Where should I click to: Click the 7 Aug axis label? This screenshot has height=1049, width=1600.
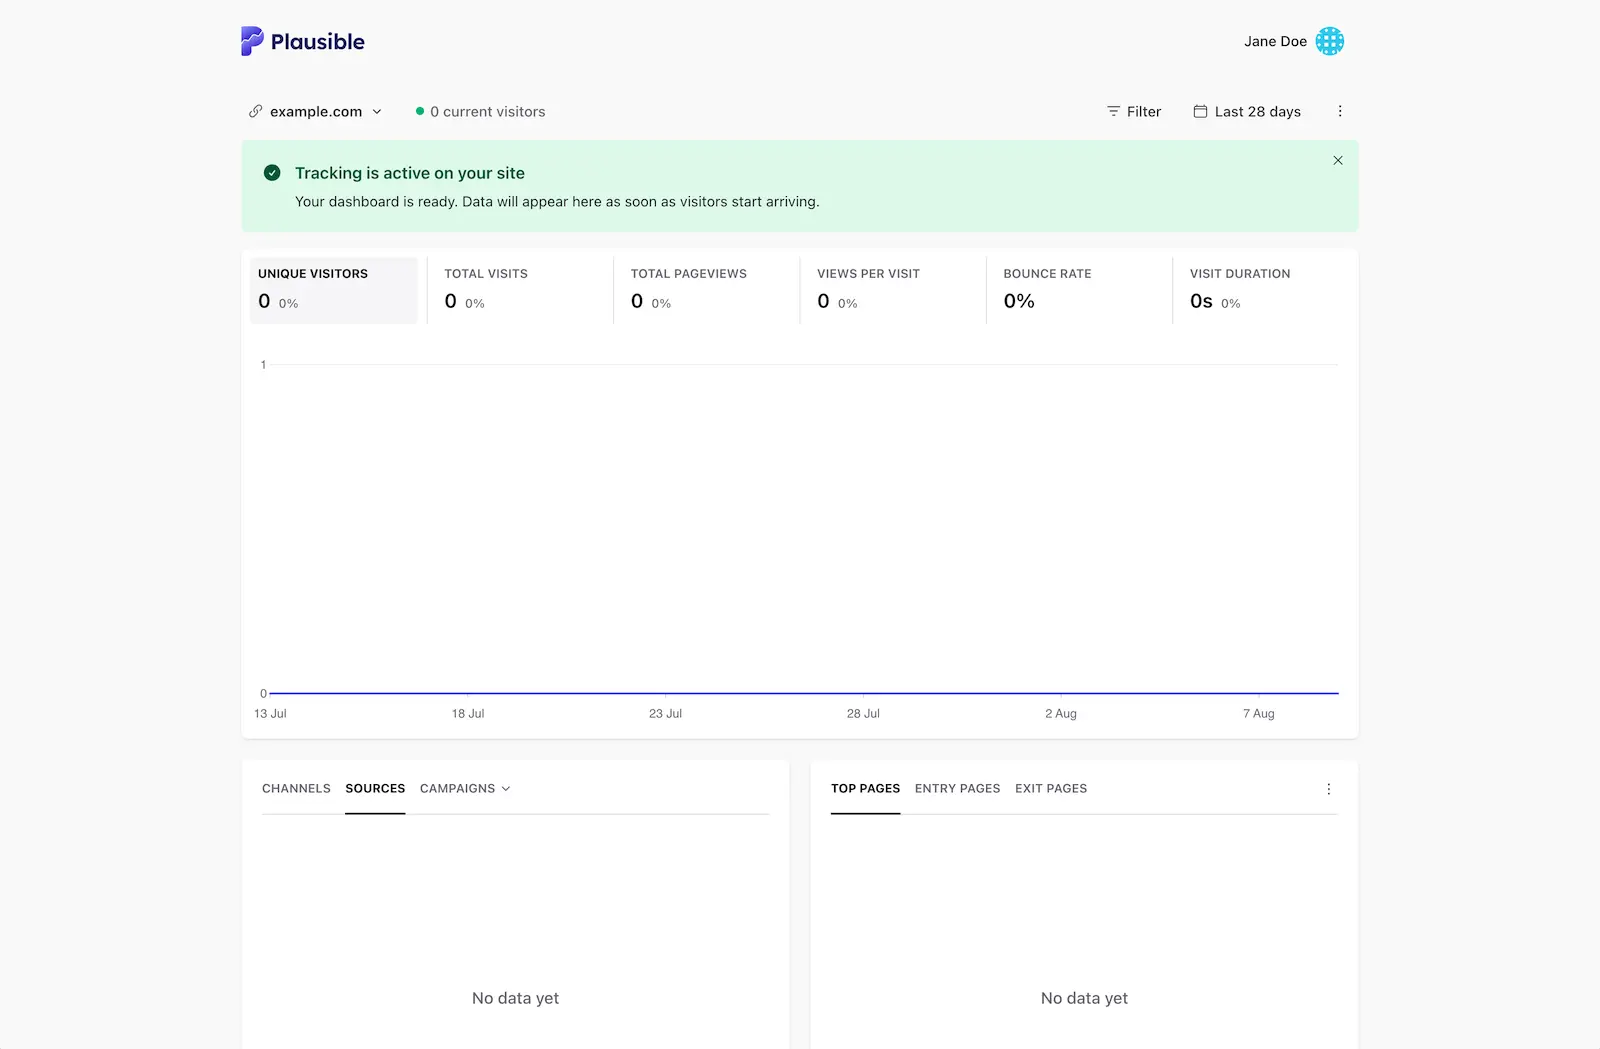(x=1259, y=713)
